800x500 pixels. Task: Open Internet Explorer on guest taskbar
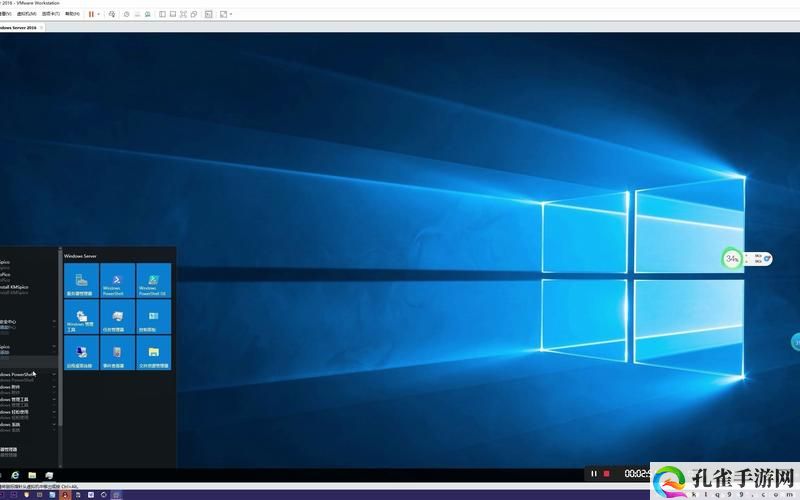pyautogui.click(x=15, y=475)
